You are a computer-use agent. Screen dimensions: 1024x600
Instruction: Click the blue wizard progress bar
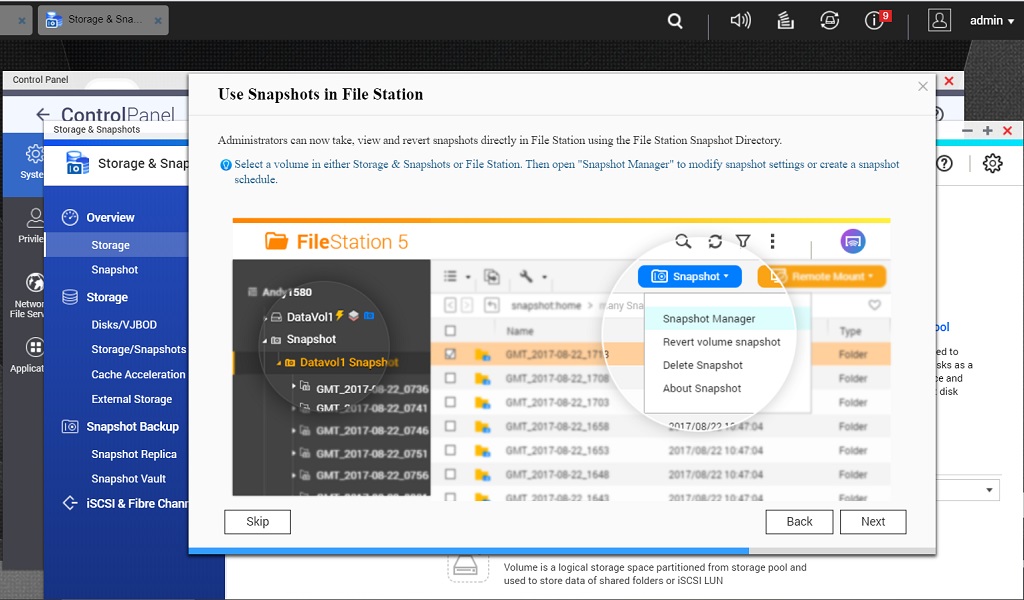pyautogui.click(x=469, y=551)
